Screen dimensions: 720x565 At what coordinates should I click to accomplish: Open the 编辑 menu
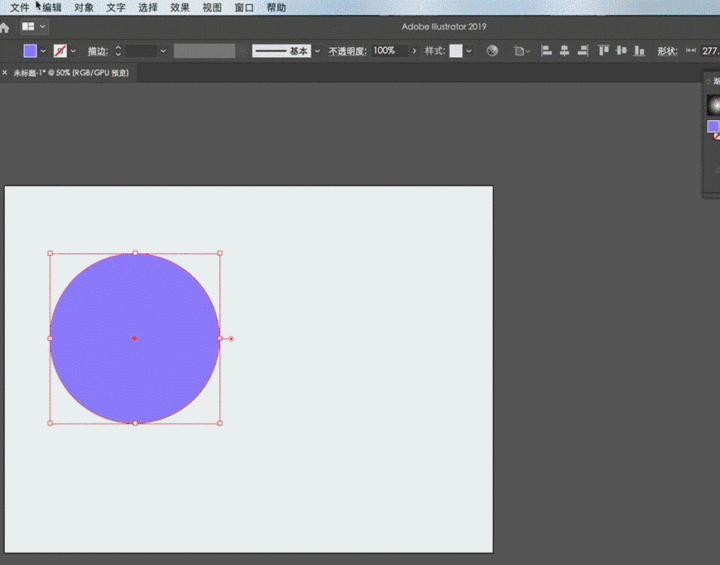52,8
